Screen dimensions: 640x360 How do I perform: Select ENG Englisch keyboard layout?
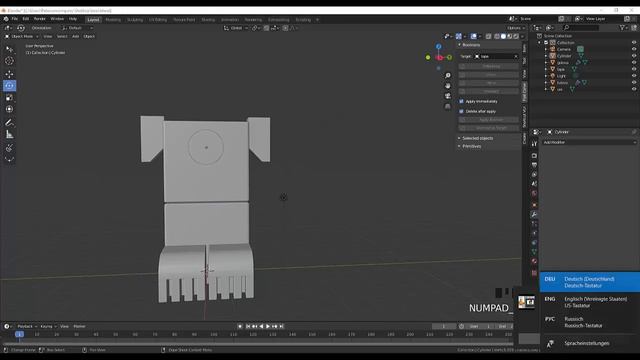point(590,302)
